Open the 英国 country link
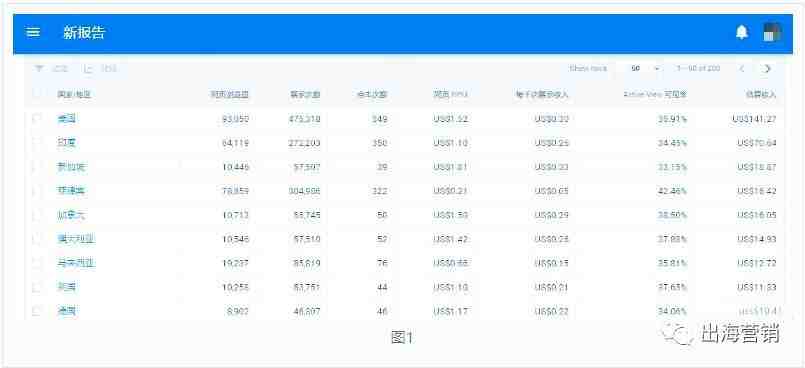The height and width of the screenshot is (368, 805). point(66,287)
